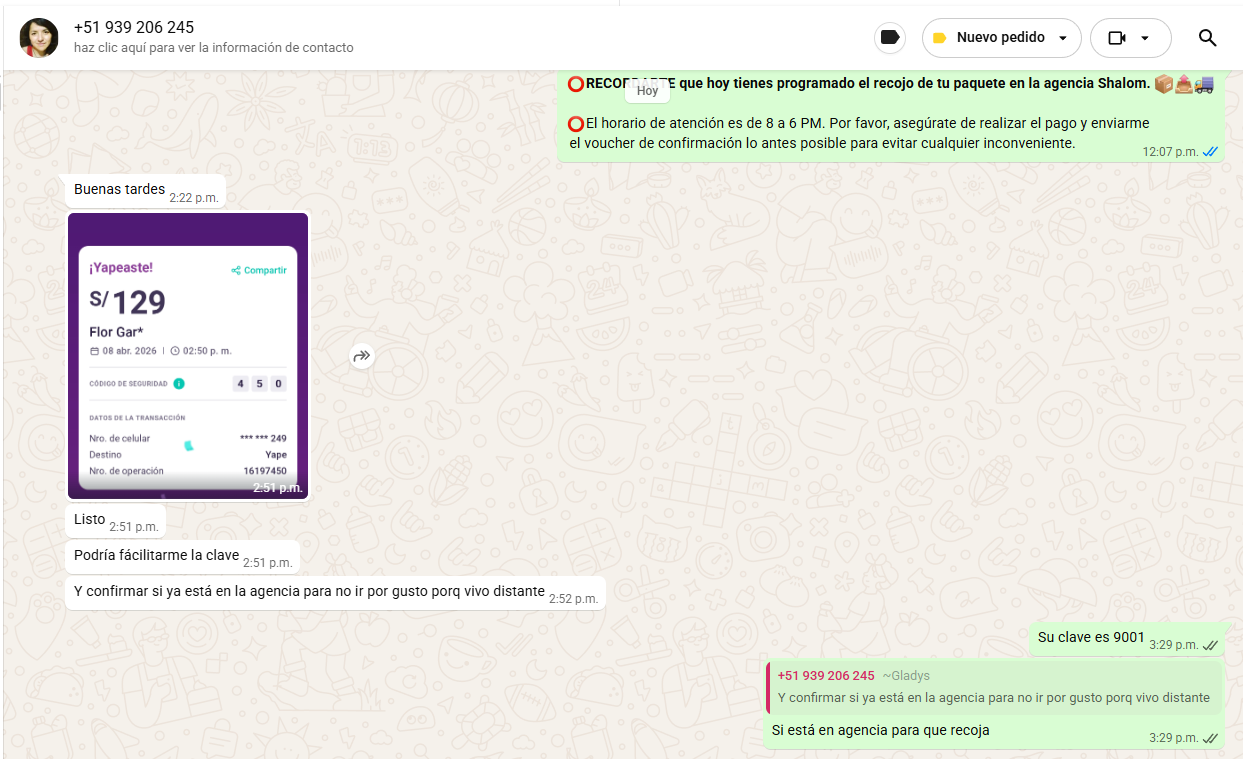Open the Yape S/129 payment screenshot
The image size is (1243, 759).
pyautogui.click(x=188, y=355)
